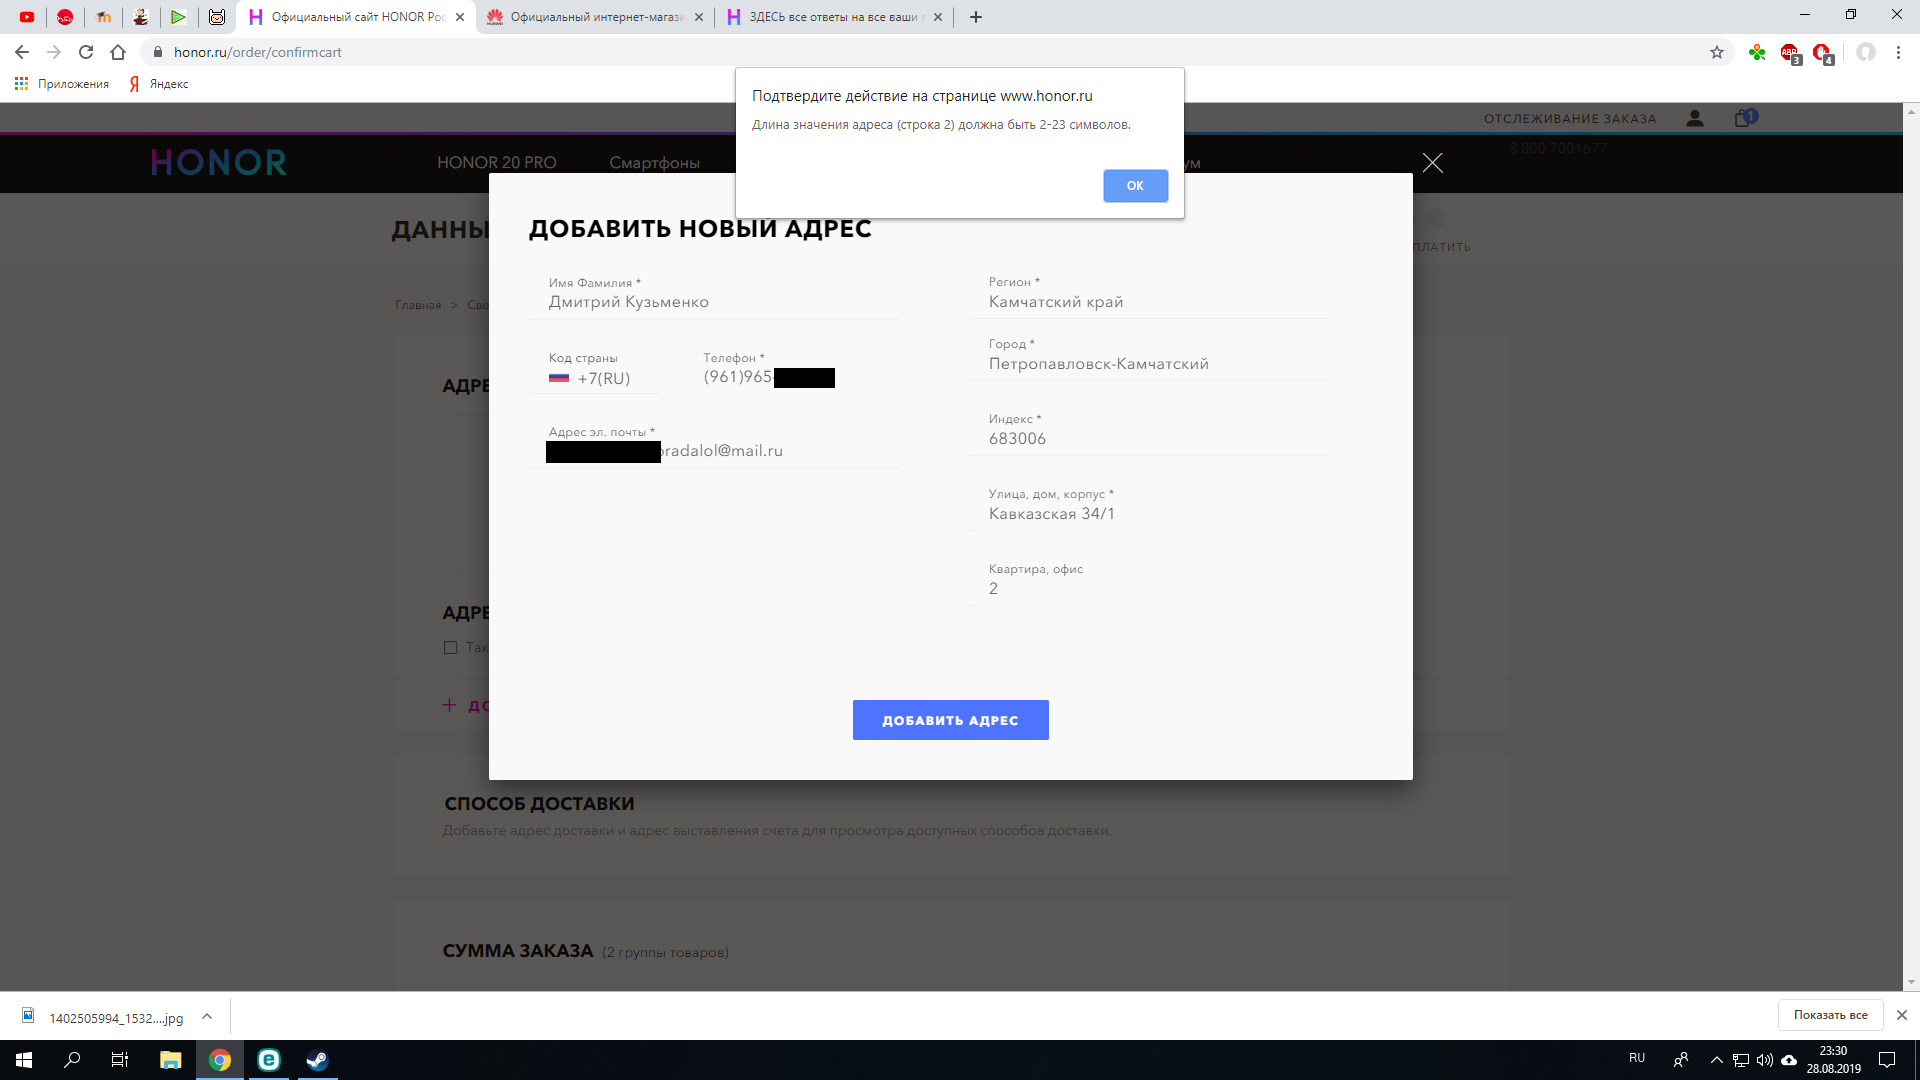Open File Explorer from taskbar
Screen dimensions: 1920x1080
click(171, 1060)
